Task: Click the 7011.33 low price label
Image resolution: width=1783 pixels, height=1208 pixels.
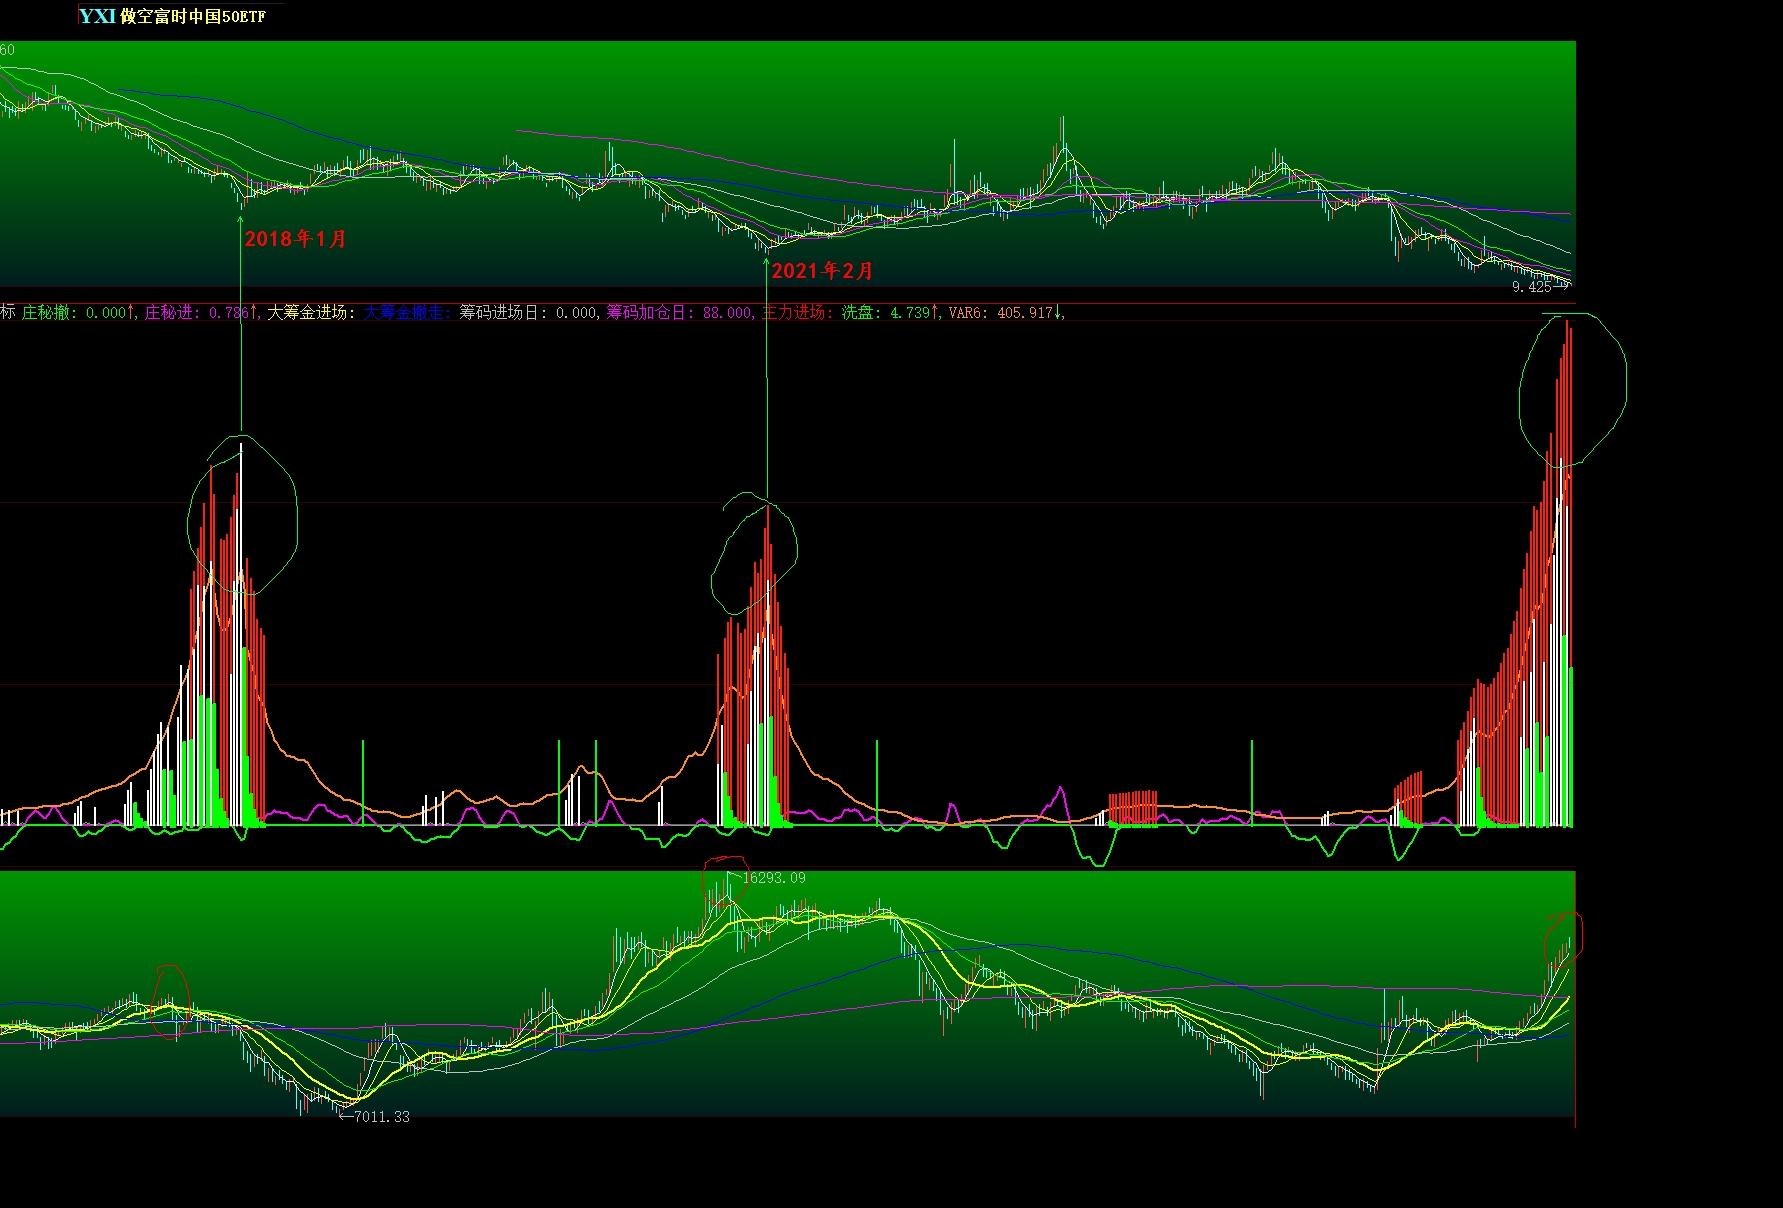Action: pyautogui.click(x=381, y=1117)
